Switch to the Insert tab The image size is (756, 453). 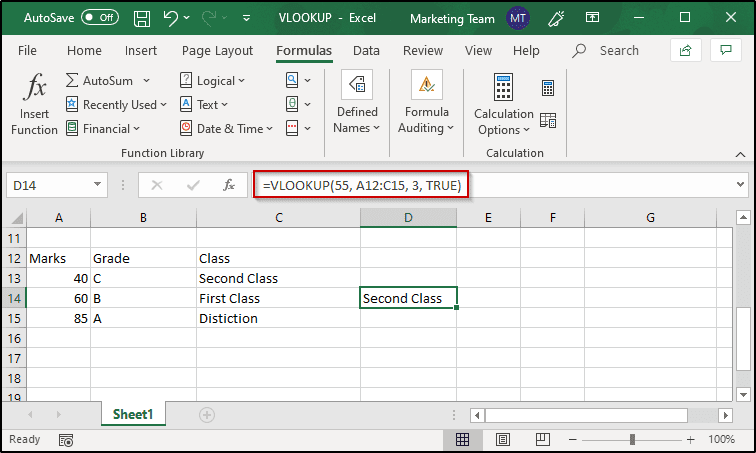click(x=141, y=51)
